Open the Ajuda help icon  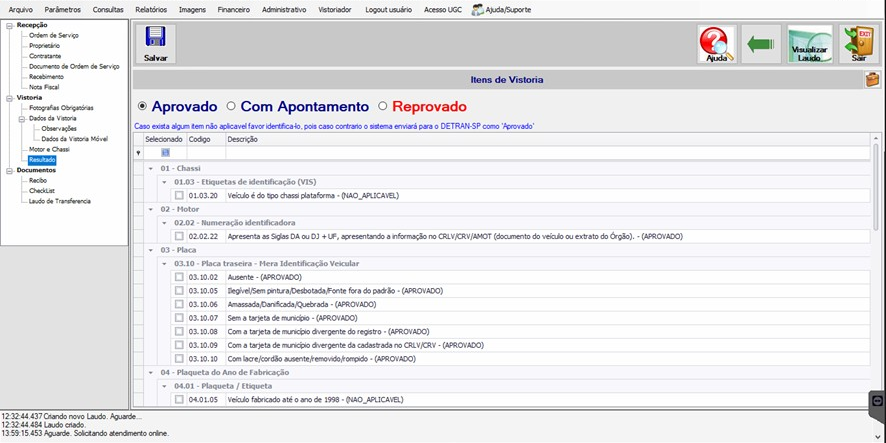pos(716,44)
